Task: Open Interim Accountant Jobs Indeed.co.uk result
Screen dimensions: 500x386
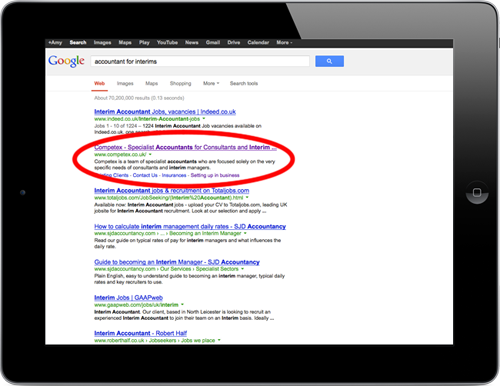Action: coord(165,112)
